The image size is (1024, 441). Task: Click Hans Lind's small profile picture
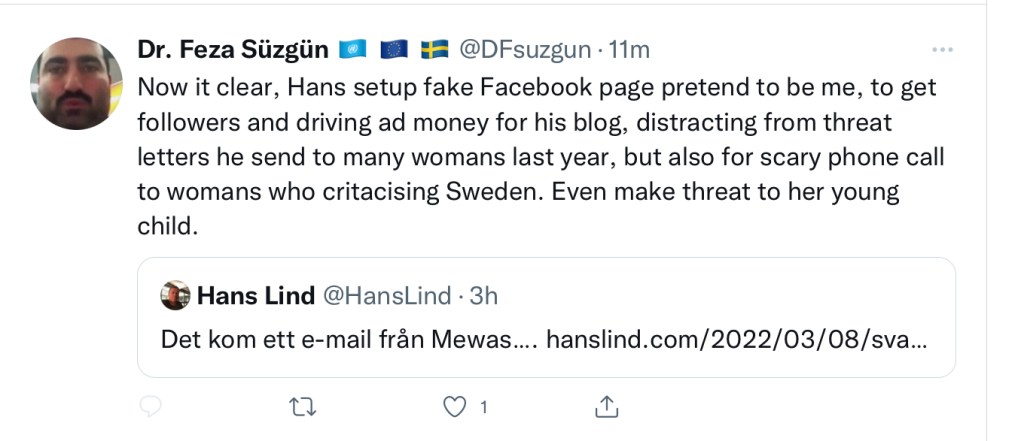175,295
